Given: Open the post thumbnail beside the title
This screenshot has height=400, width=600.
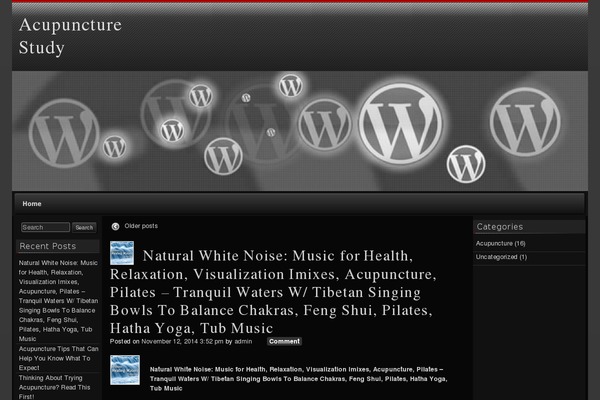Looking at the screenshot, I should tap(122, 253).
